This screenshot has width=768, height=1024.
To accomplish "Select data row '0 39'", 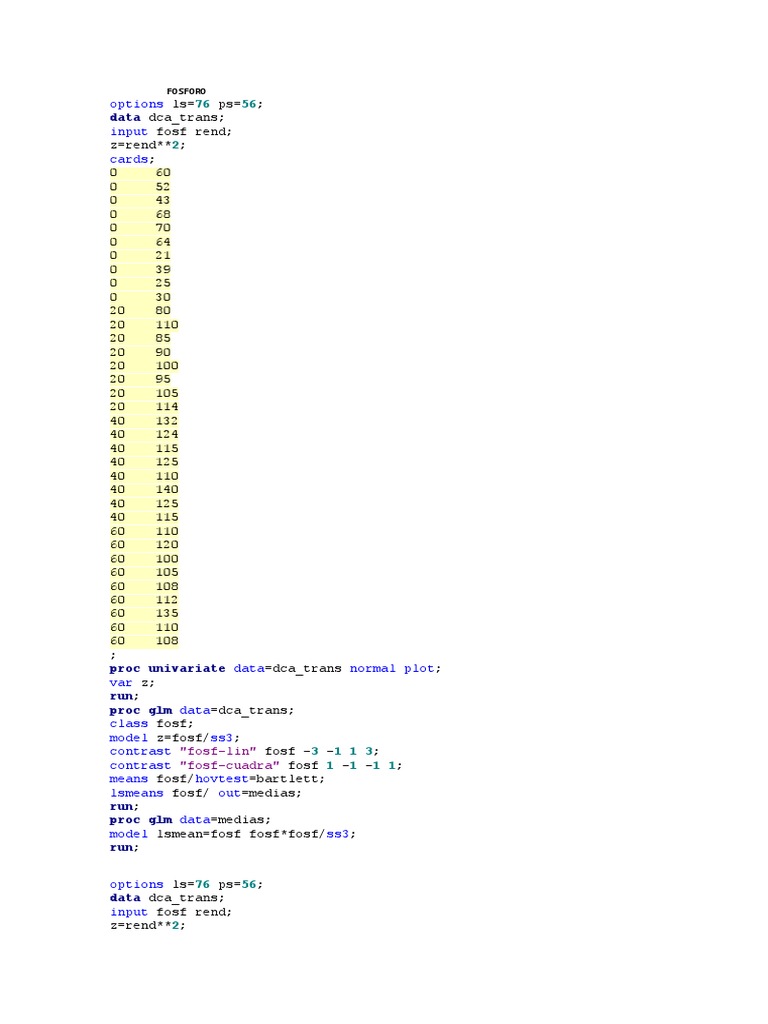I will click(140, 269).
